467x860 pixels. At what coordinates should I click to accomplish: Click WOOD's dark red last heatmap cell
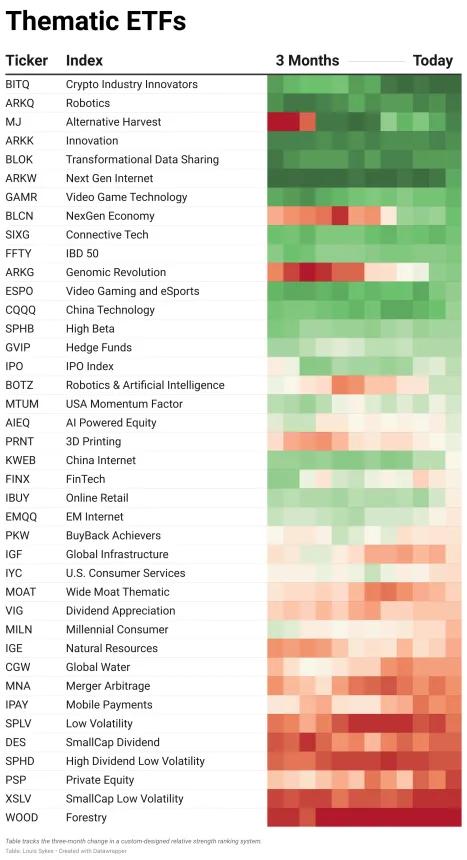453,817
